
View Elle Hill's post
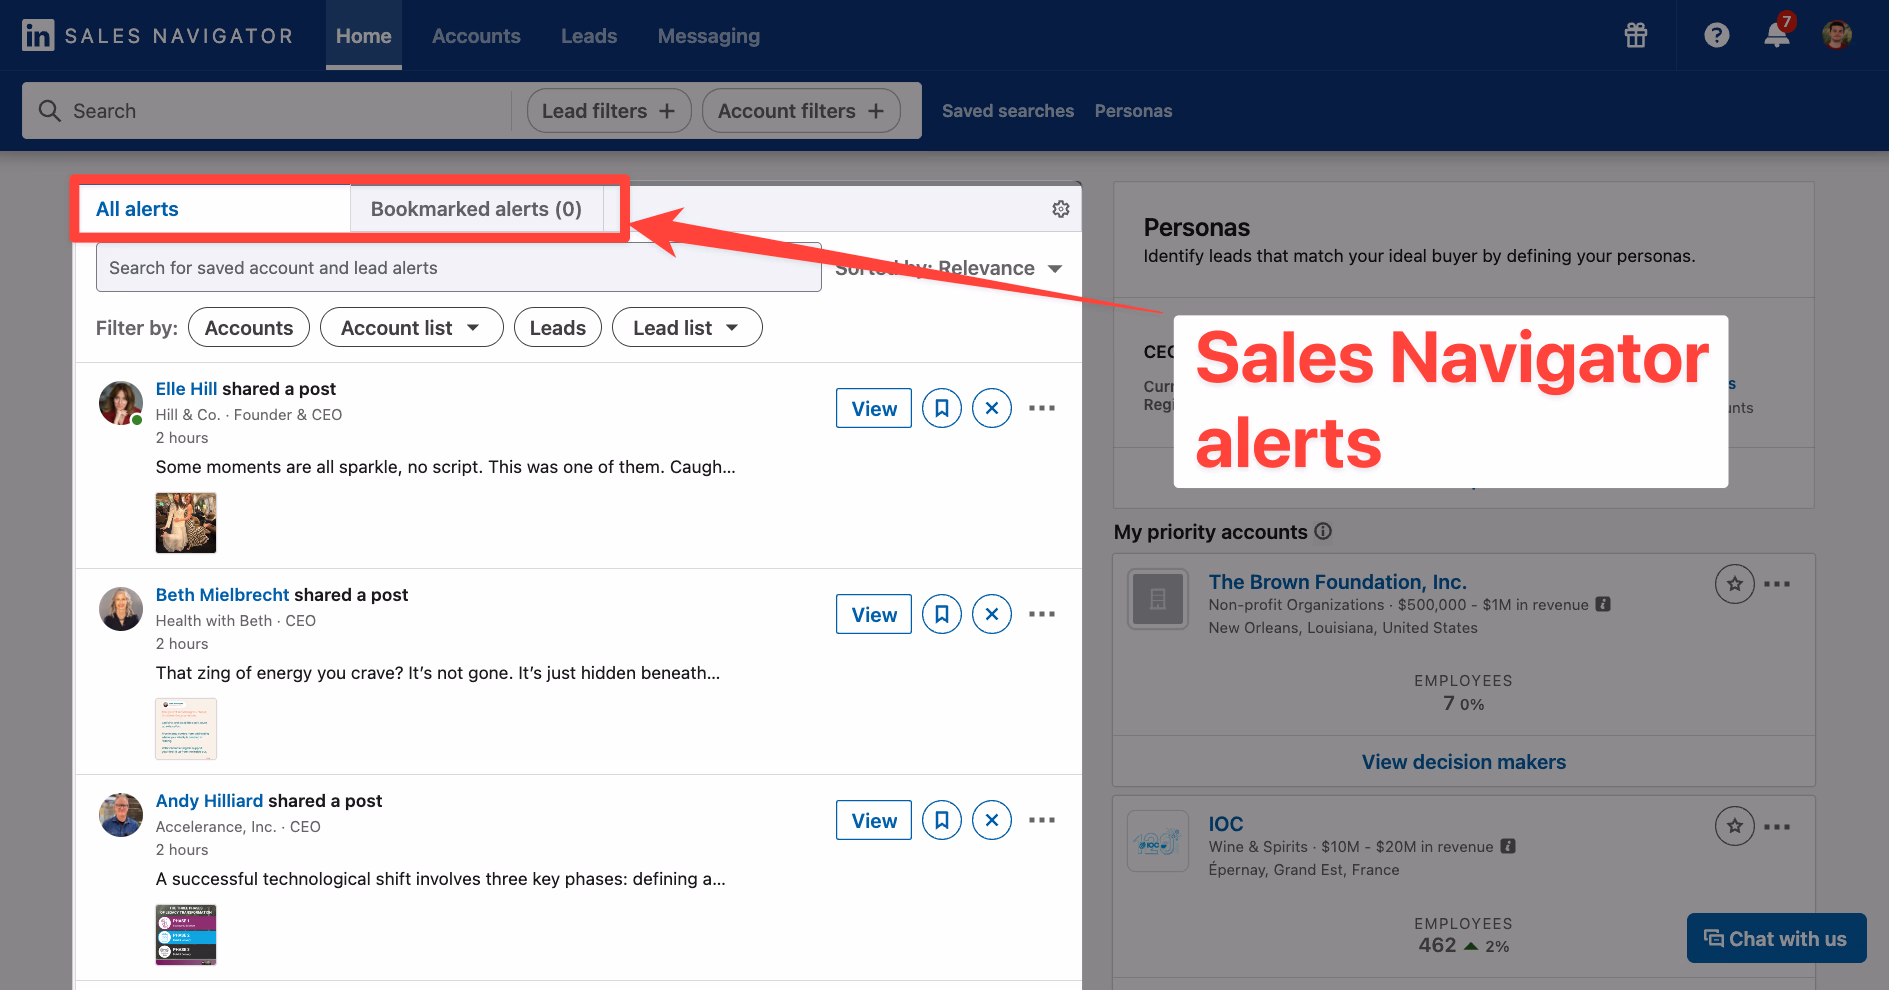point(874,408)
